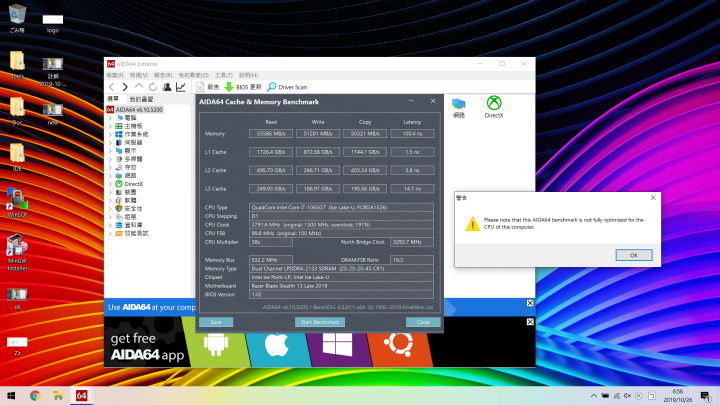Select the Recycle Bin desktop icon
The height and width of the screenshot is (405, 720).
[17, 19]
